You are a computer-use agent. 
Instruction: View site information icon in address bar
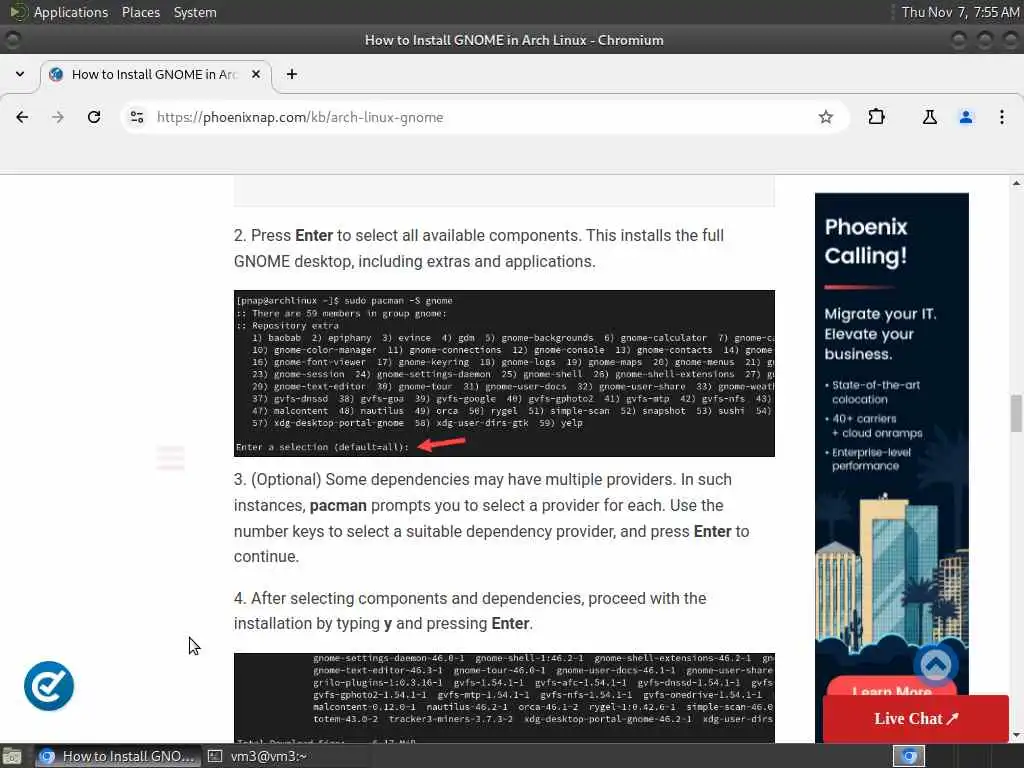click(x=137, y=117)
